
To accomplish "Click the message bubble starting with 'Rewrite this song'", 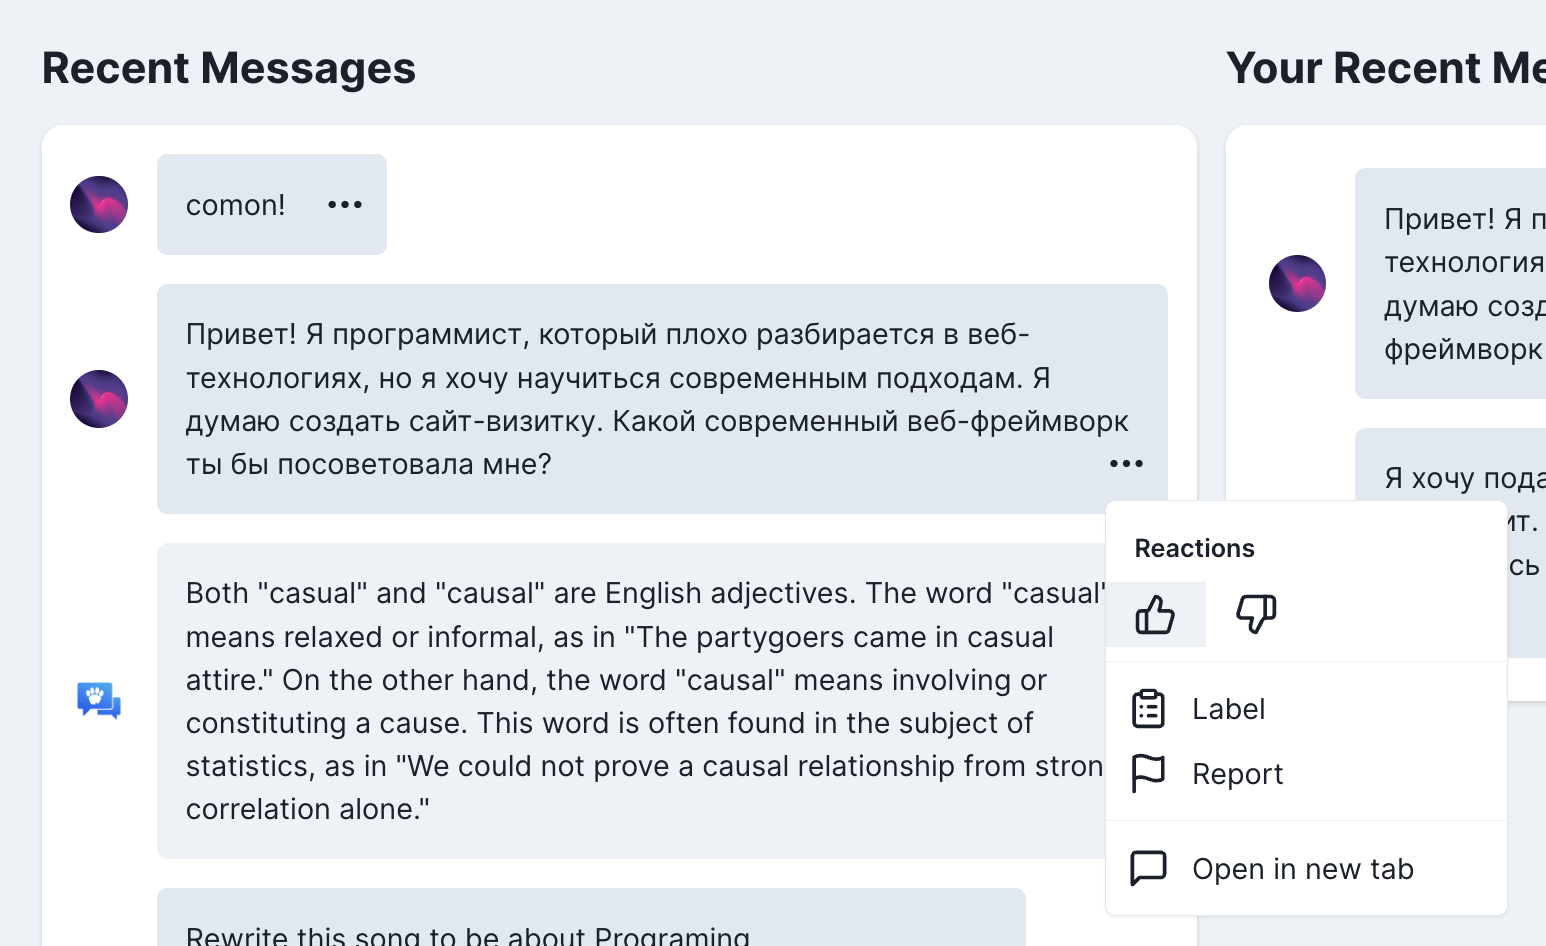I will pos(590,930).
